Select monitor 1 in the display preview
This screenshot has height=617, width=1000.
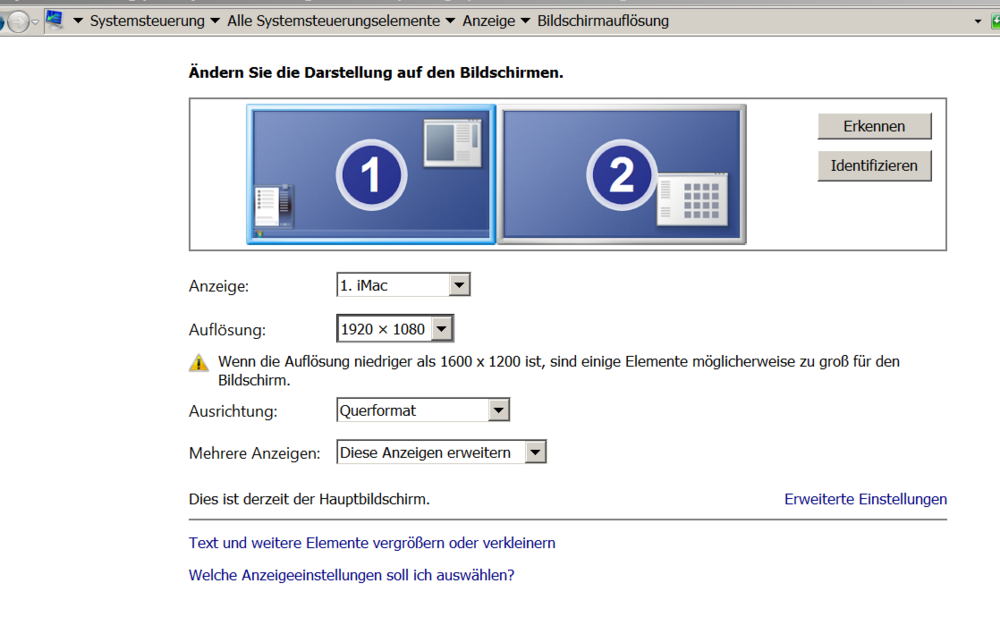click(370, 175)
